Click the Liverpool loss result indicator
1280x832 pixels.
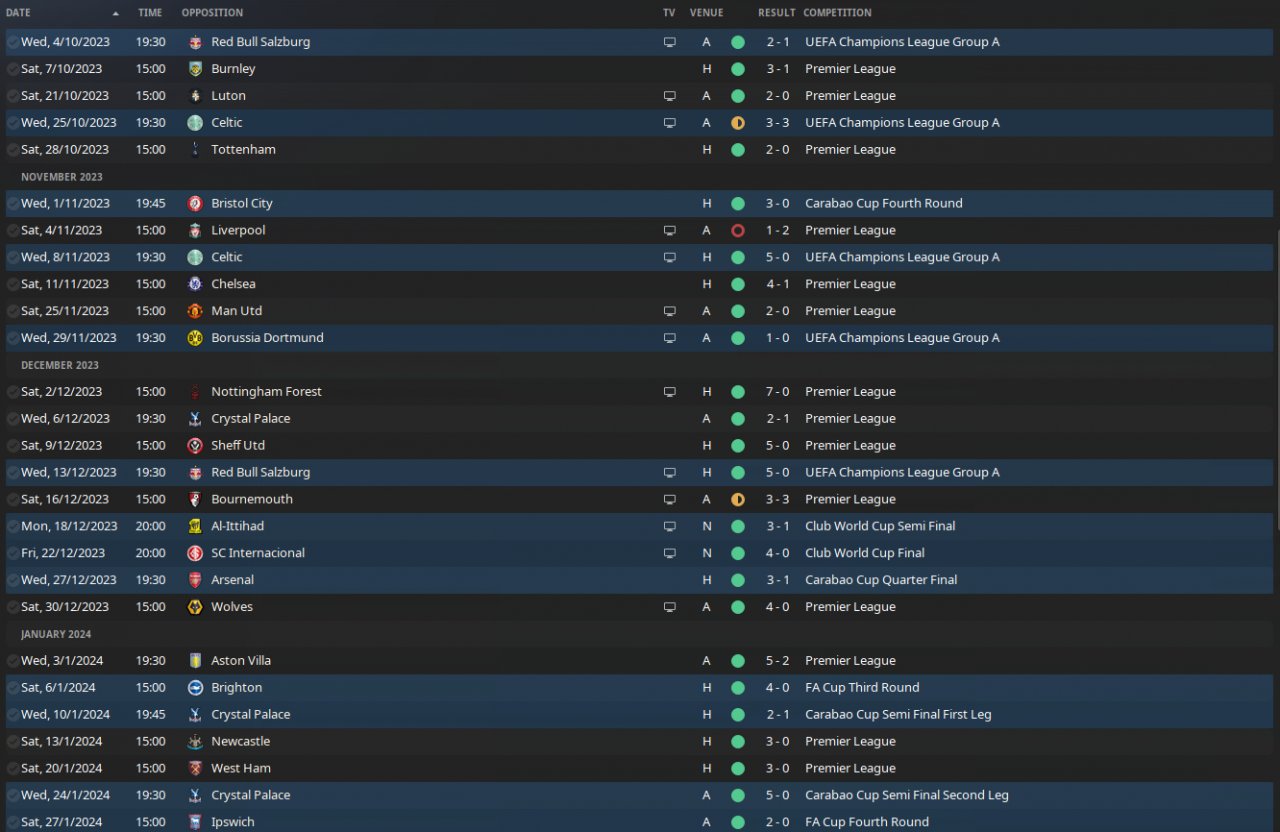point(738,230)
